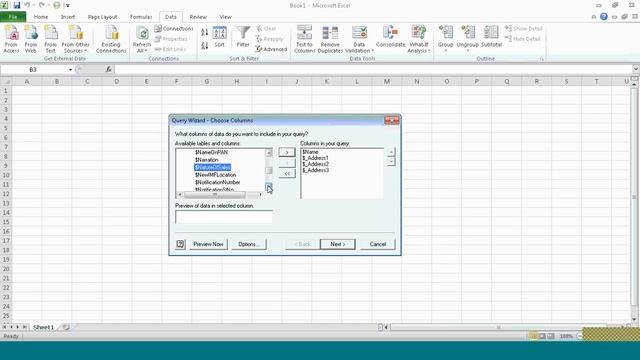This screenshot has width=640, height=360.
Task: Minimize the ribbon with caret icon
Action: click(594, 17)
